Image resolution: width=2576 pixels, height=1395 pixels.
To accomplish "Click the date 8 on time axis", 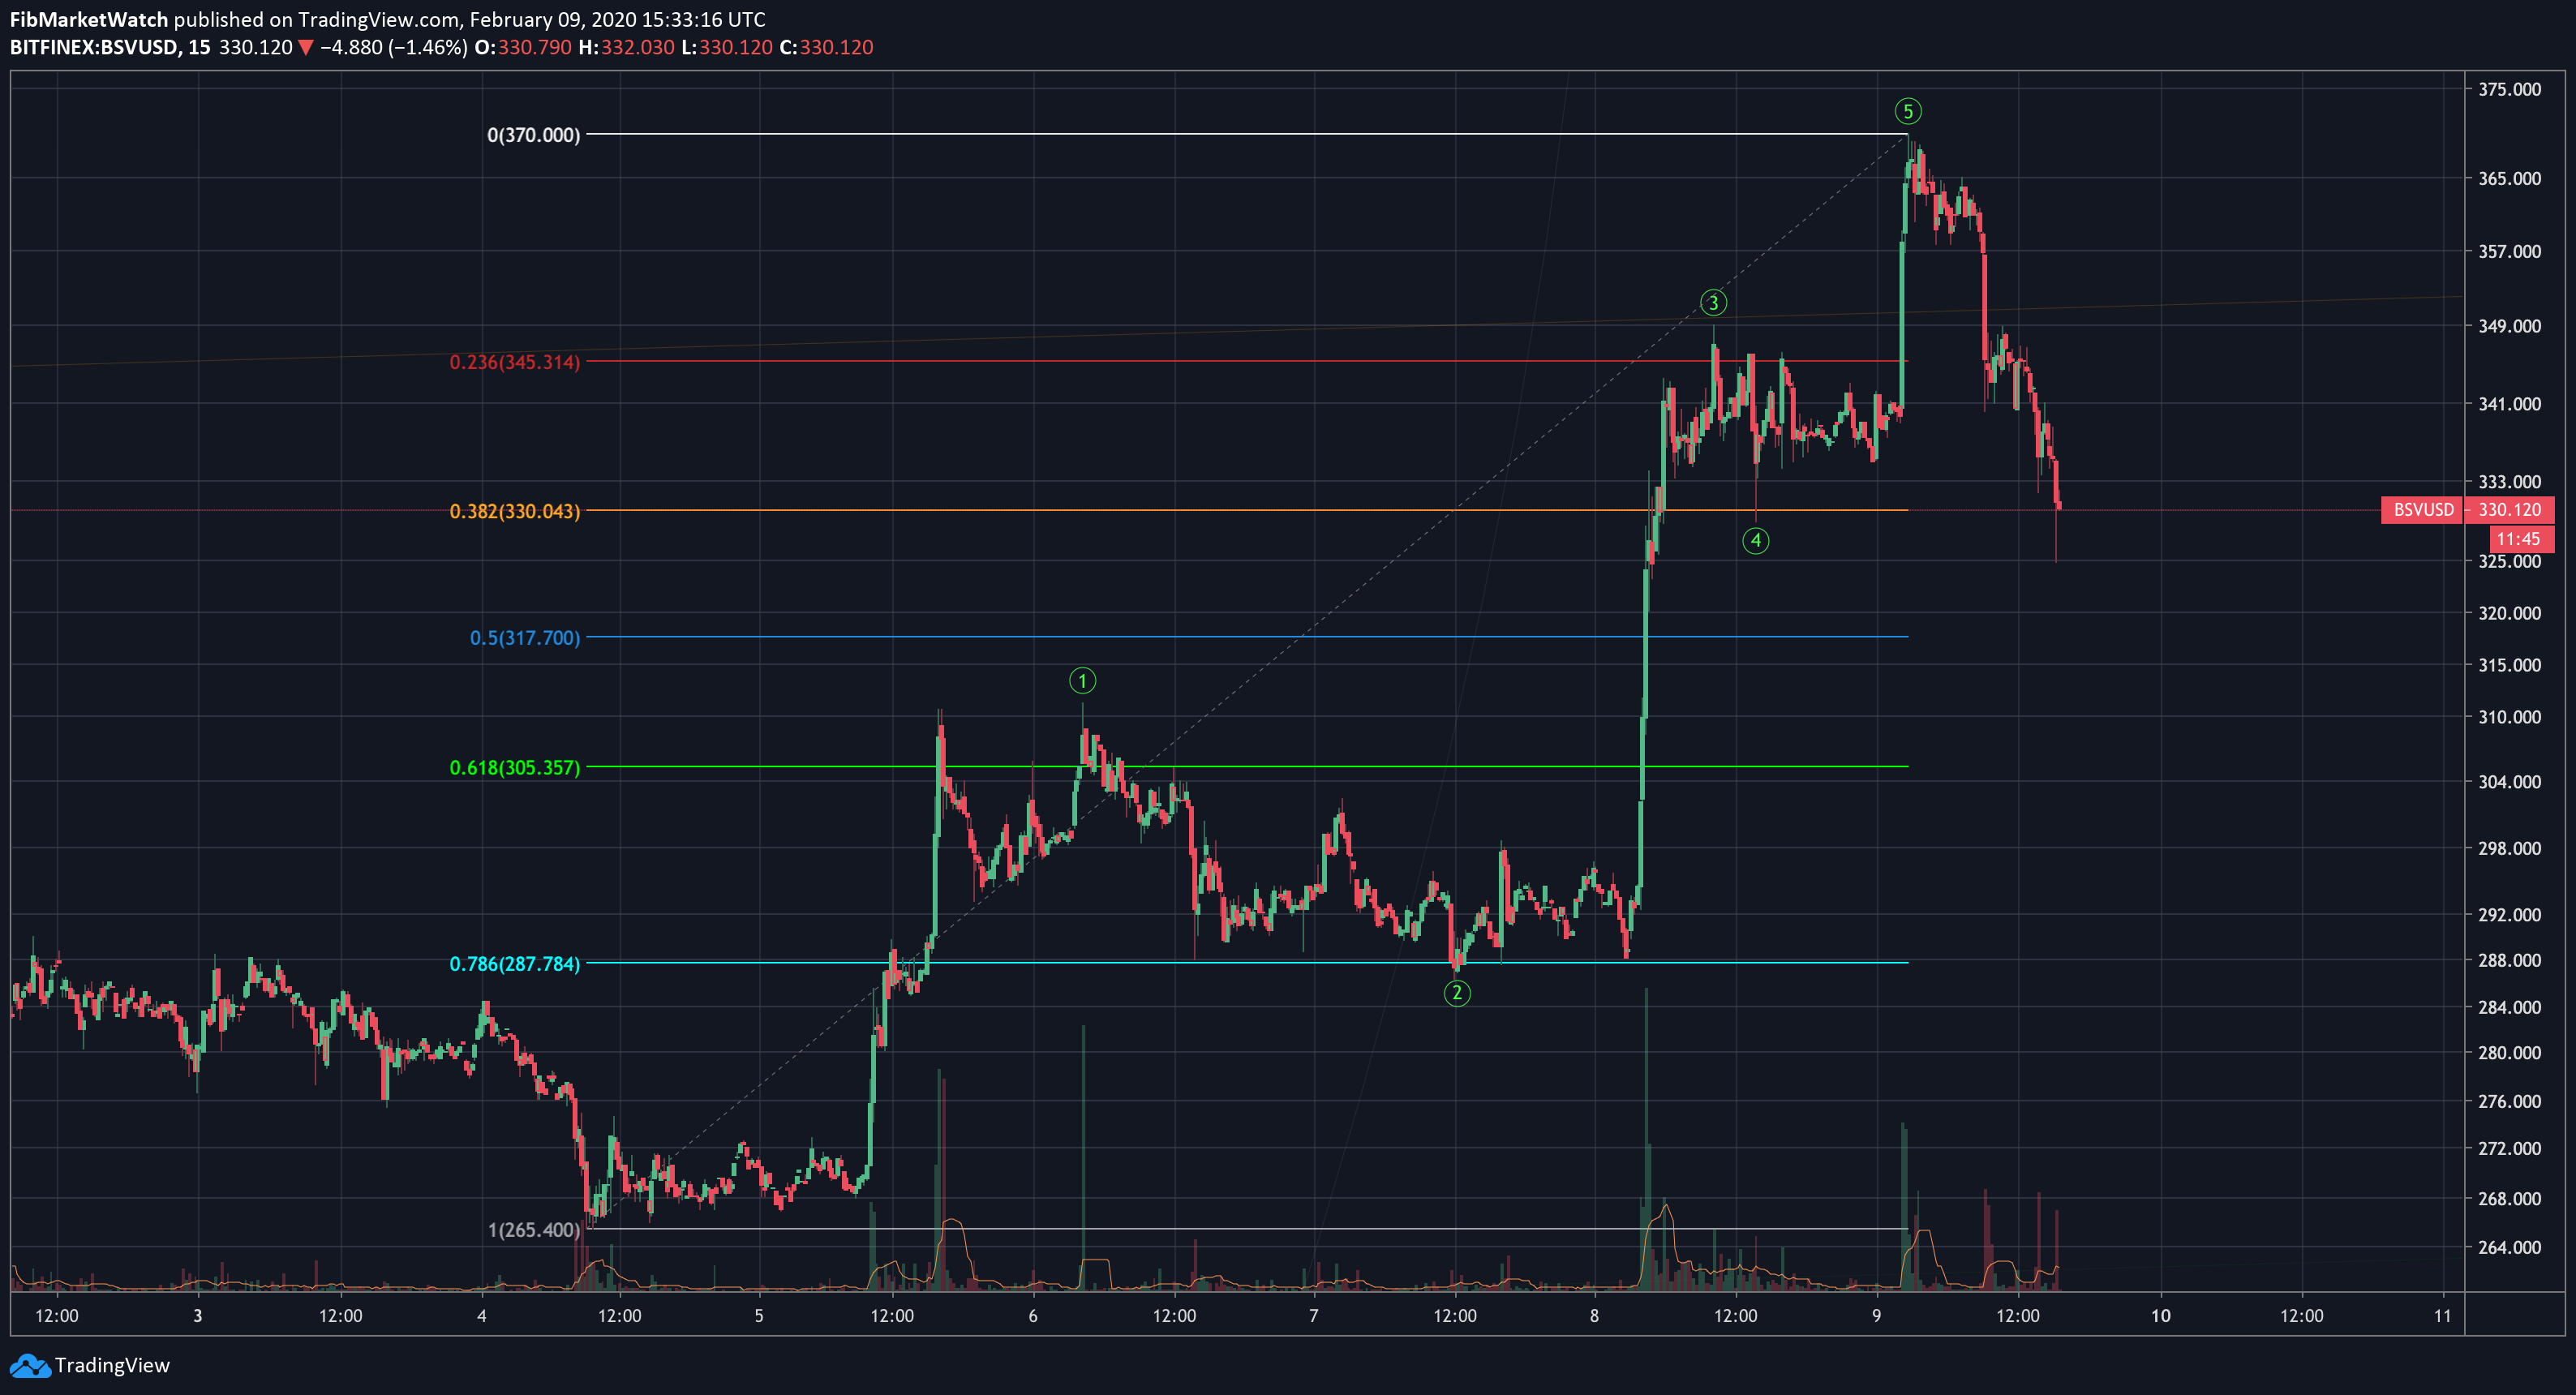I will pos(1595,1316).
